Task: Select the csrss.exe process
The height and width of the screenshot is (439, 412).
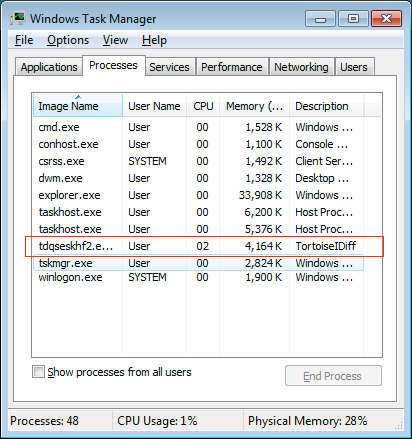Action: pyautogui.click(x=198, y=161)
